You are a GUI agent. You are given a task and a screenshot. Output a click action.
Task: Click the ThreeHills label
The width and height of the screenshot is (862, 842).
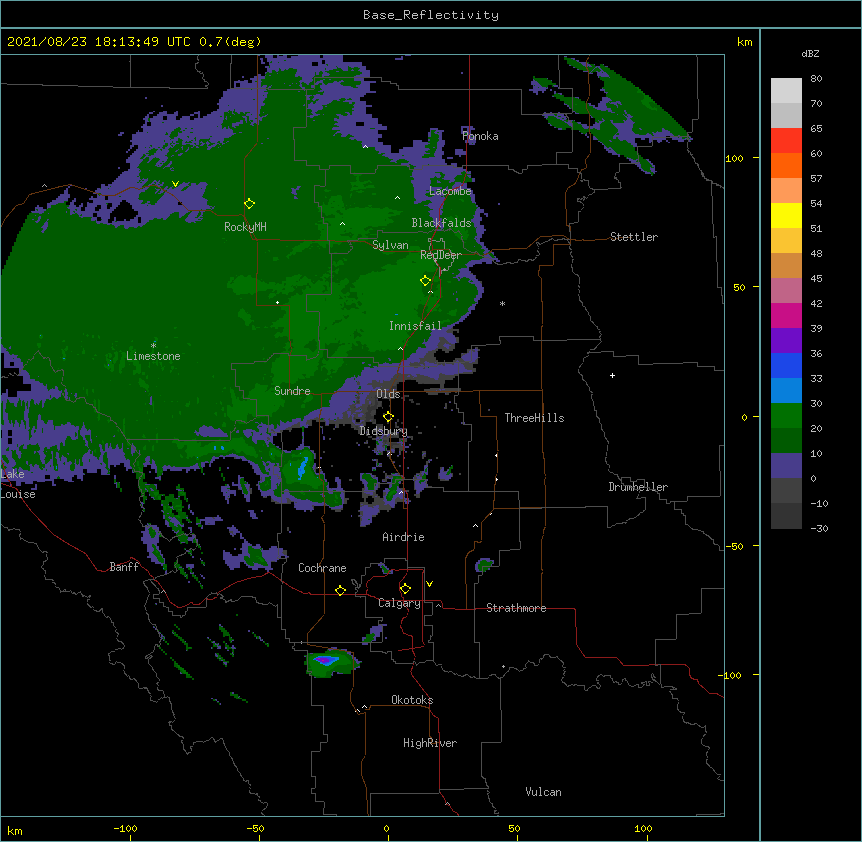(534, 418)
